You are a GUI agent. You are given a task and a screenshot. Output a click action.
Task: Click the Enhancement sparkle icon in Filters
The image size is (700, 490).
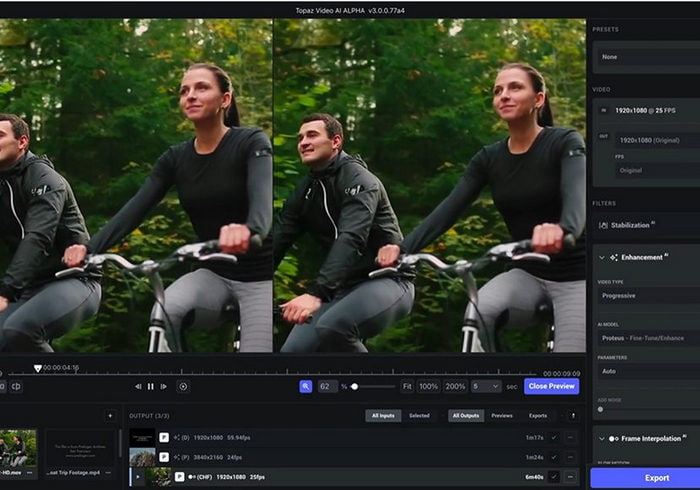click(x=614, y=257)
